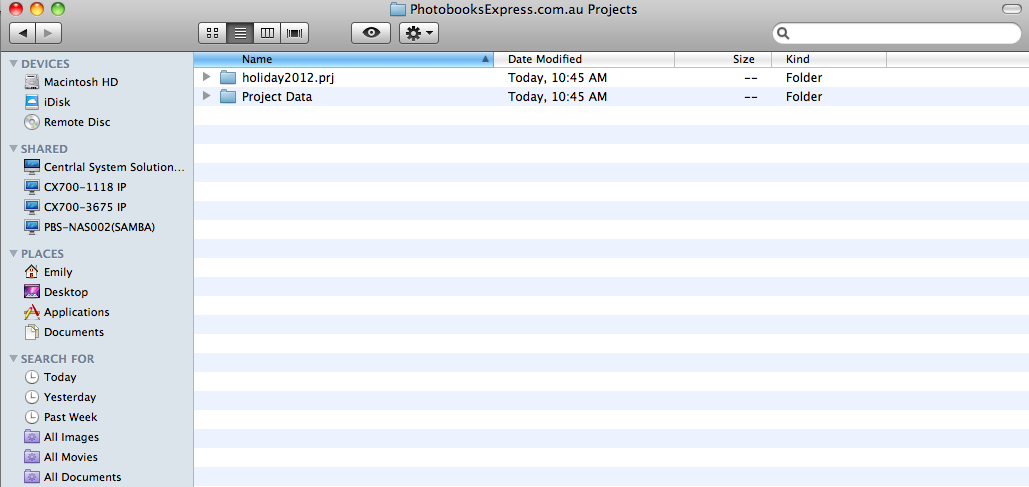Click the folder icon in window title
Viewport: 1029px width, 487px height.
tap(397, 9)
